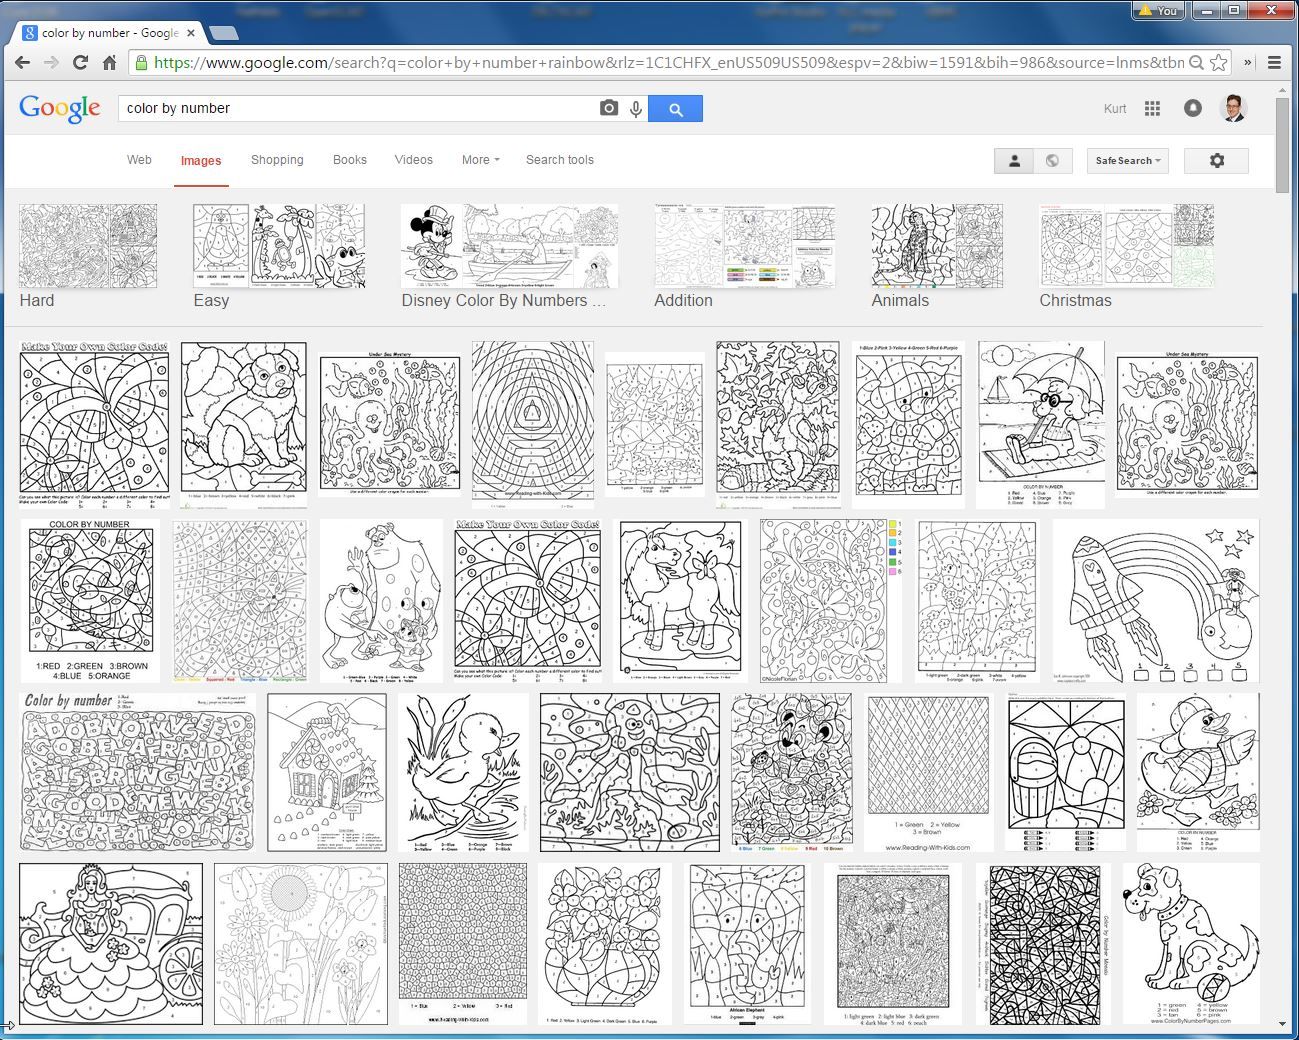
Task: Switch to the Shopping tab
Action: click(277, 160)
